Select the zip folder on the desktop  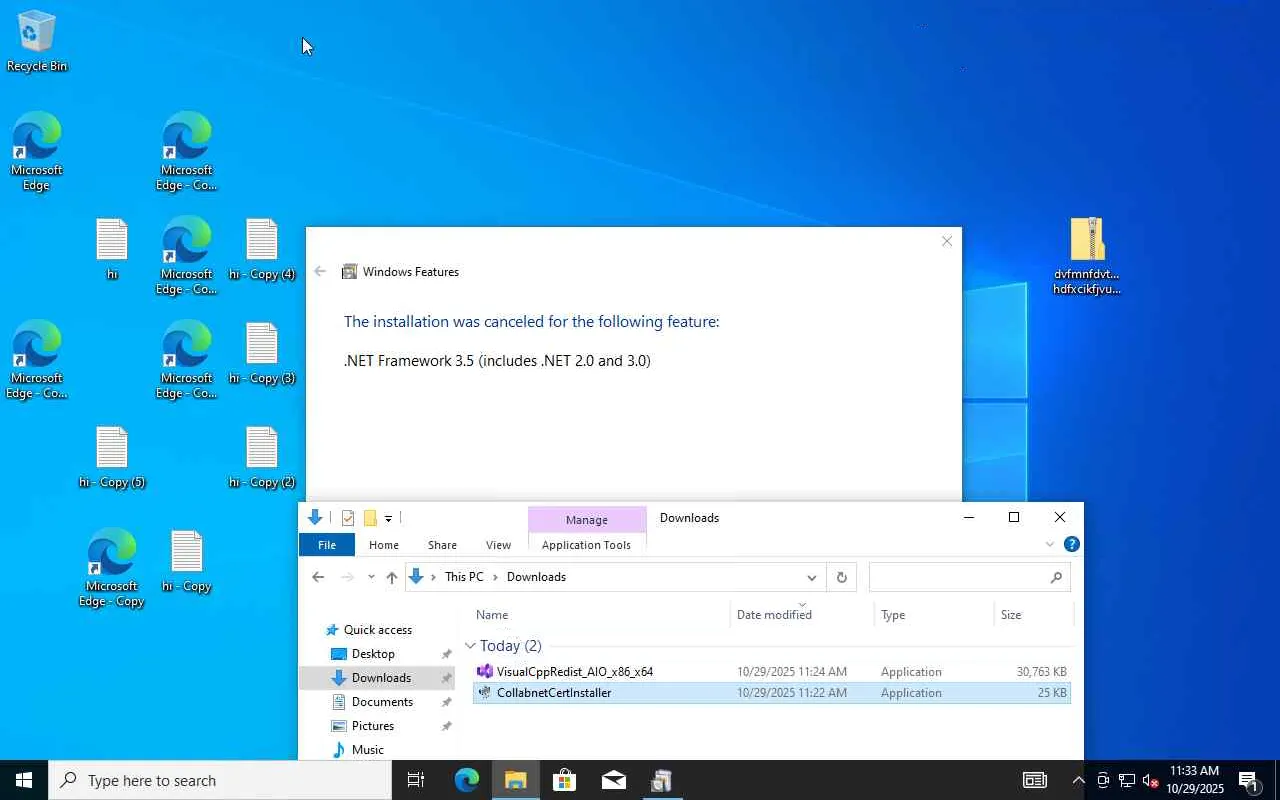coord(1086,257)
